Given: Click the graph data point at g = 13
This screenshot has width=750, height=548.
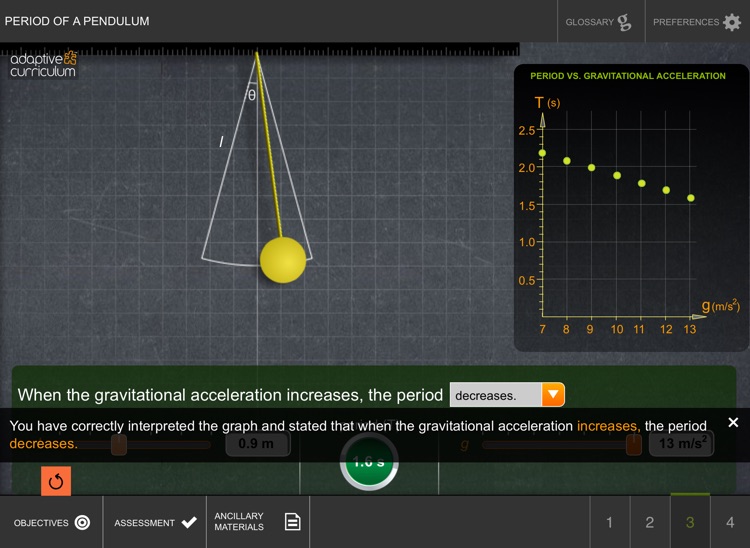Looking at the screenshot, I should 691,198.
